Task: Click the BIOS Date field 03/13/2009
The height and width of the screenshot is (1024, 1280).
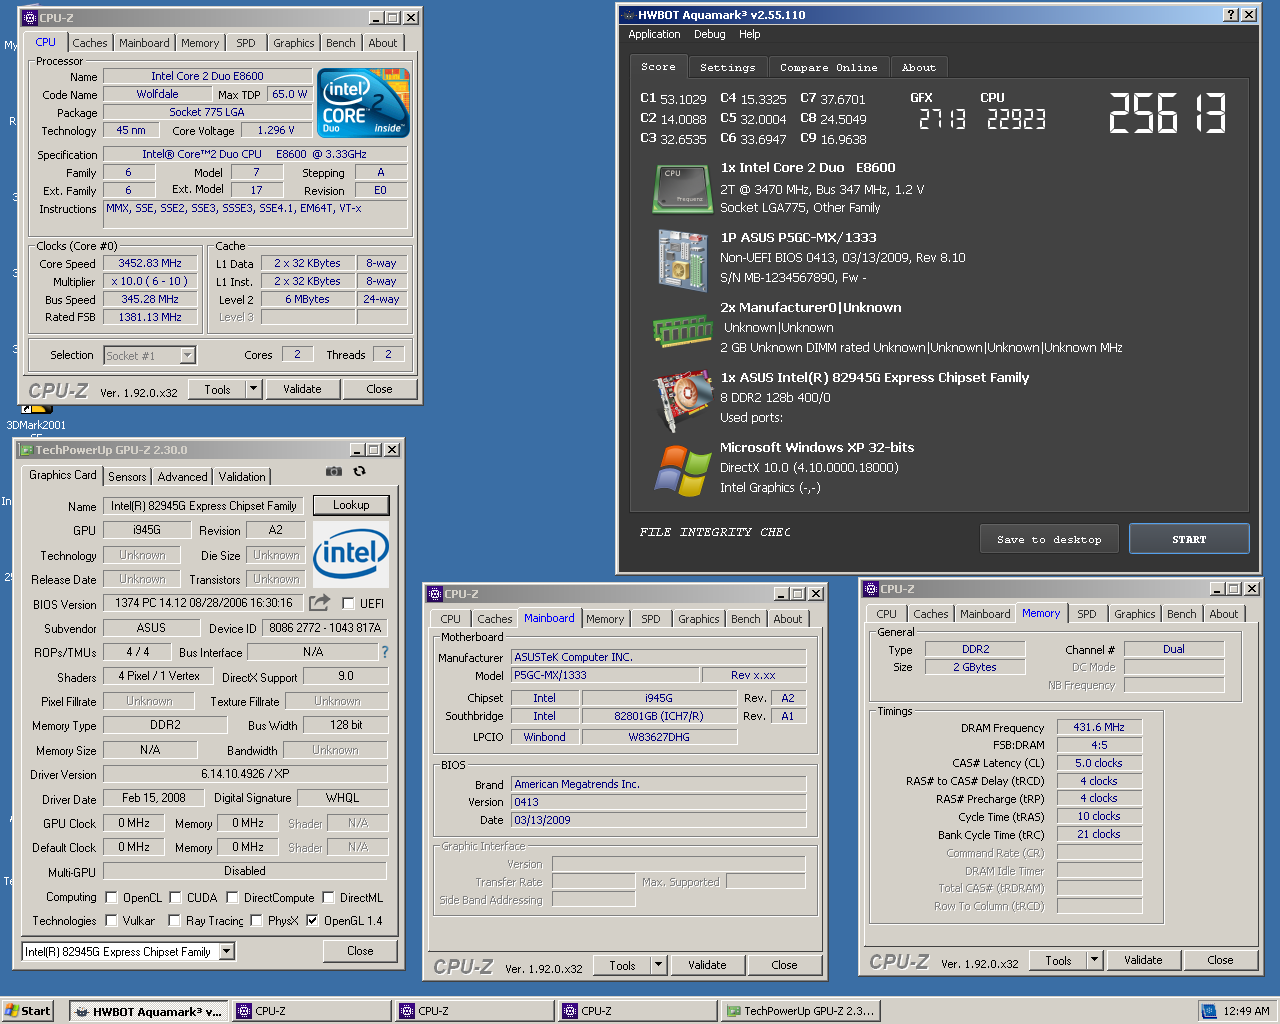Action: pyautogui.click(x=659, y=820)
